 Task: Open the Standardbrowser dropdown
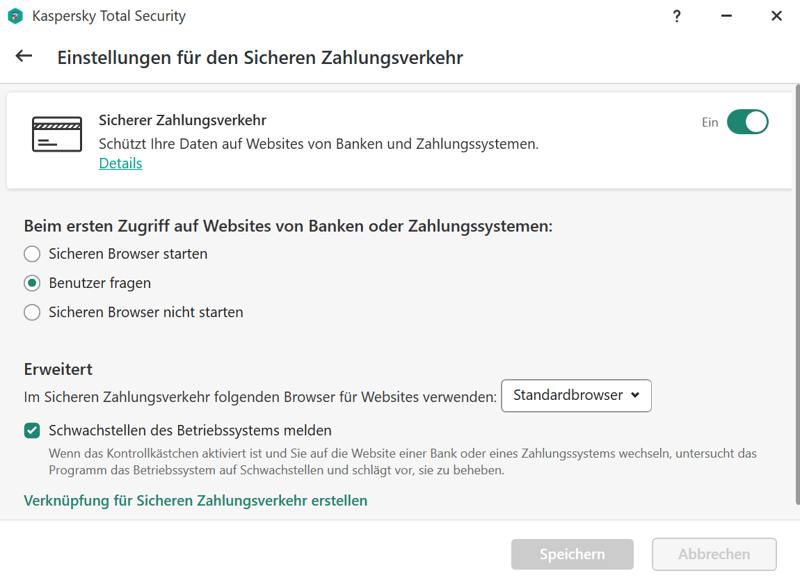576,395
